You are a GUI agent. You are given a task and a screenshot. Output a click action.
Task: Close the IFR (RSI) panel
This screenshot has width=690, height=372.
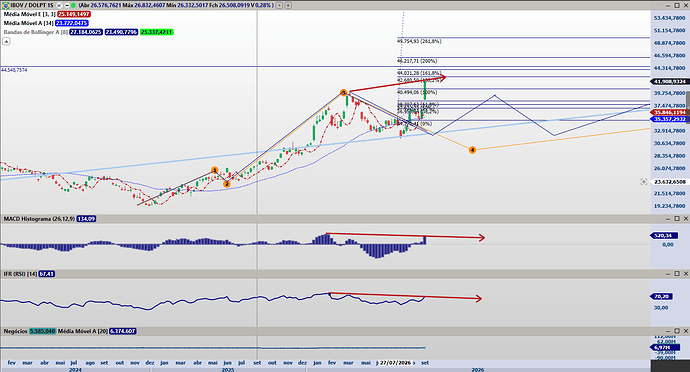(x=686, y=273)
